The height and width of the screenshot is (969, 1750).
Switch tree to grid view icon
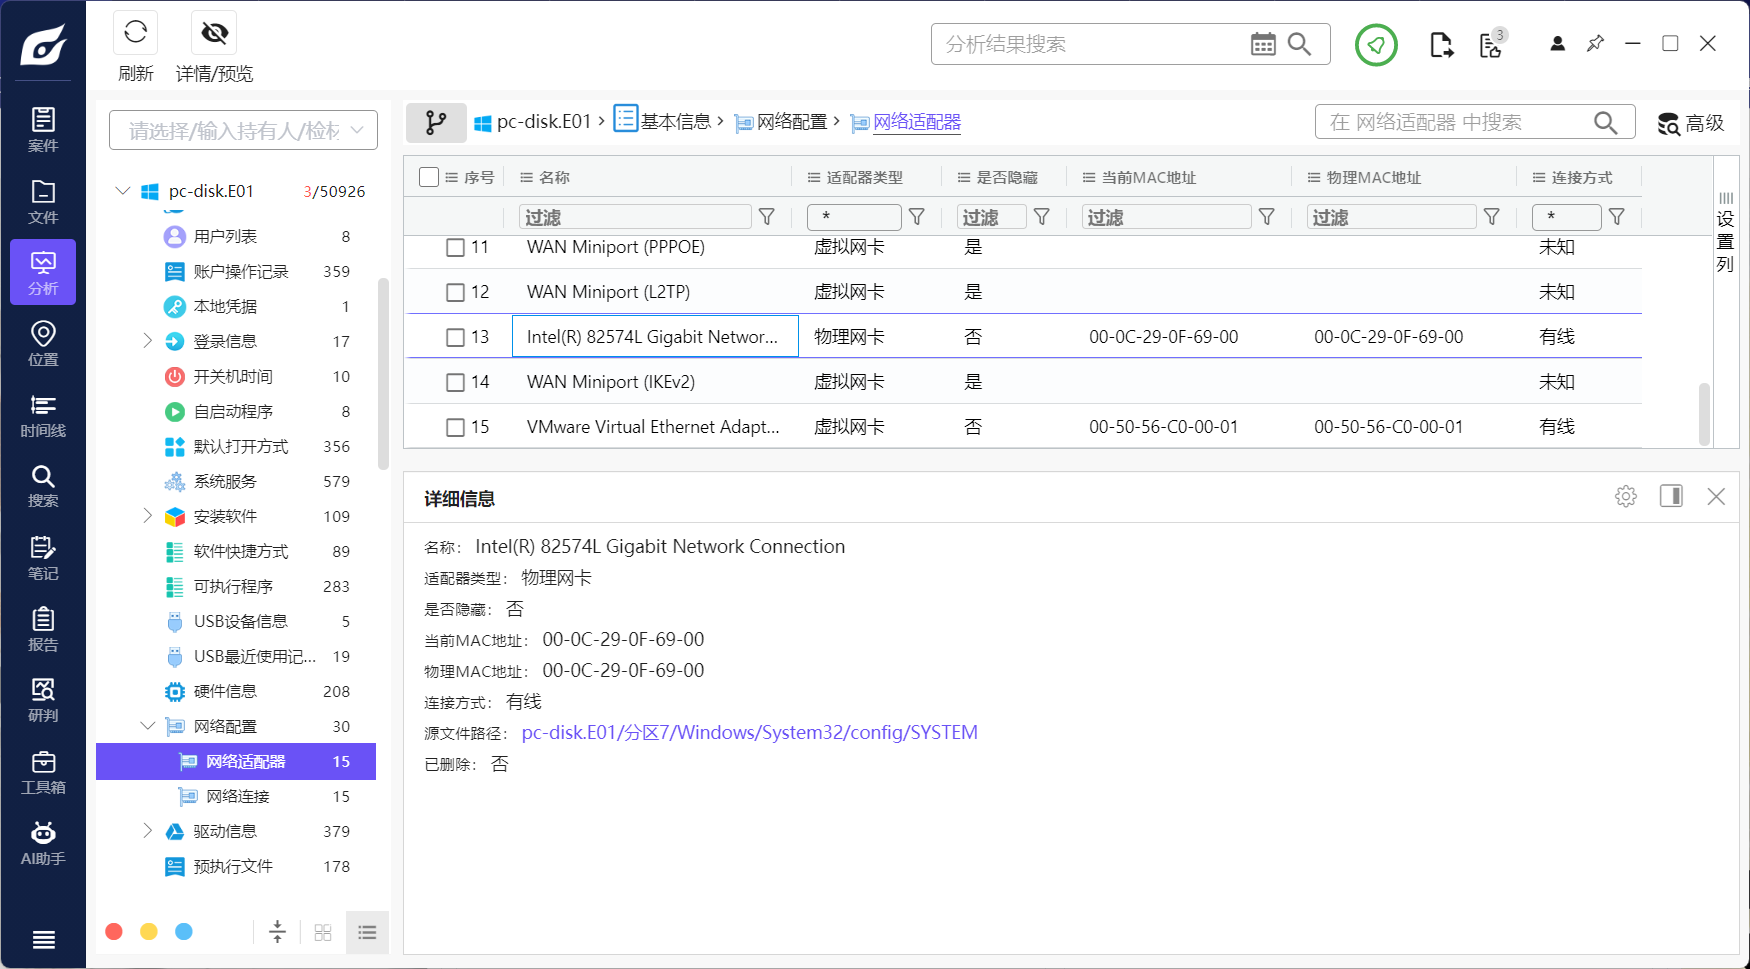[323, 932]
